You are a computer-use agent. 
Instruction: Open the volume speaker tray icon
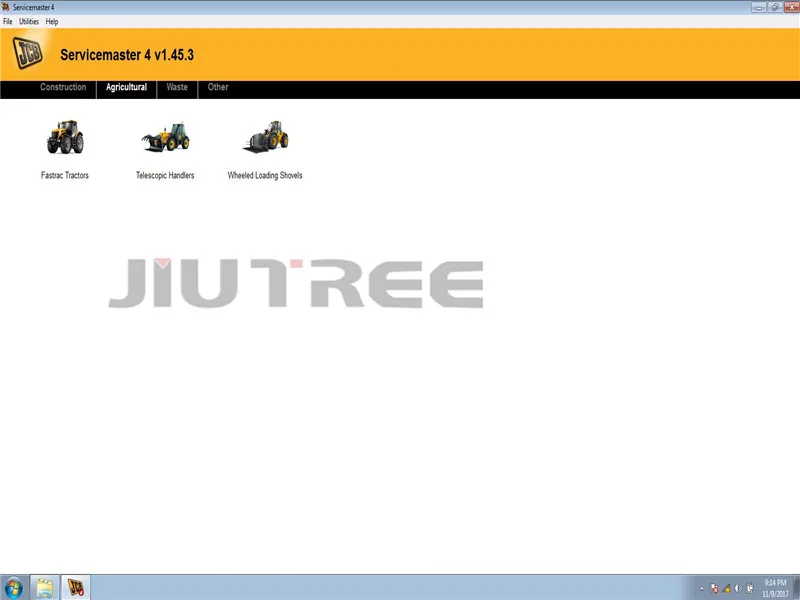tap(738, 589)
